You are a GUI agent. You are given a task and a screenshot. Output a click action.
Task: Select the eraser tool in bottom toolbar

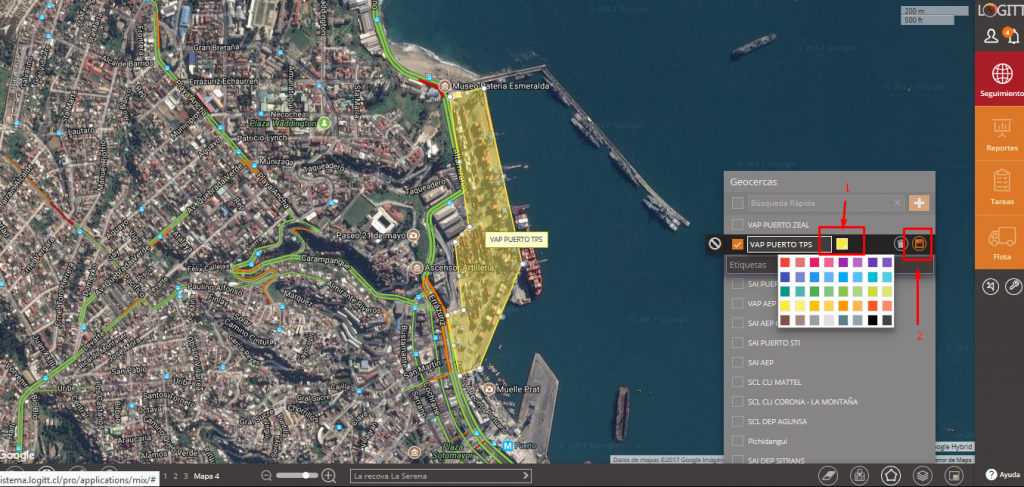(828, 475)
